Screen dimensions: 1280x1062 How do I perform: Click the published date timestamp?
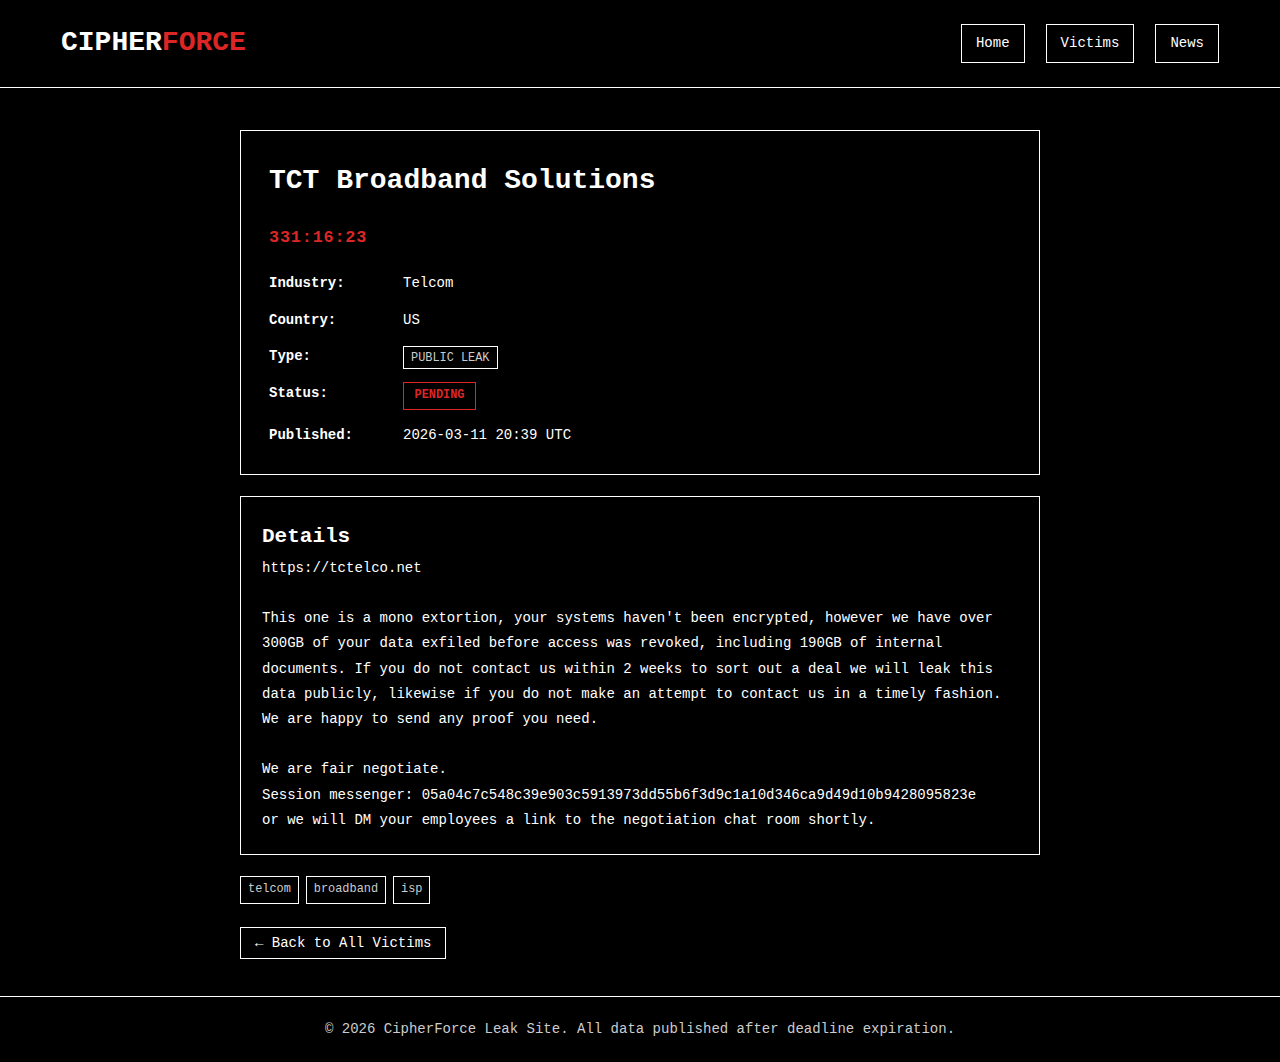[x=486, y=435]
